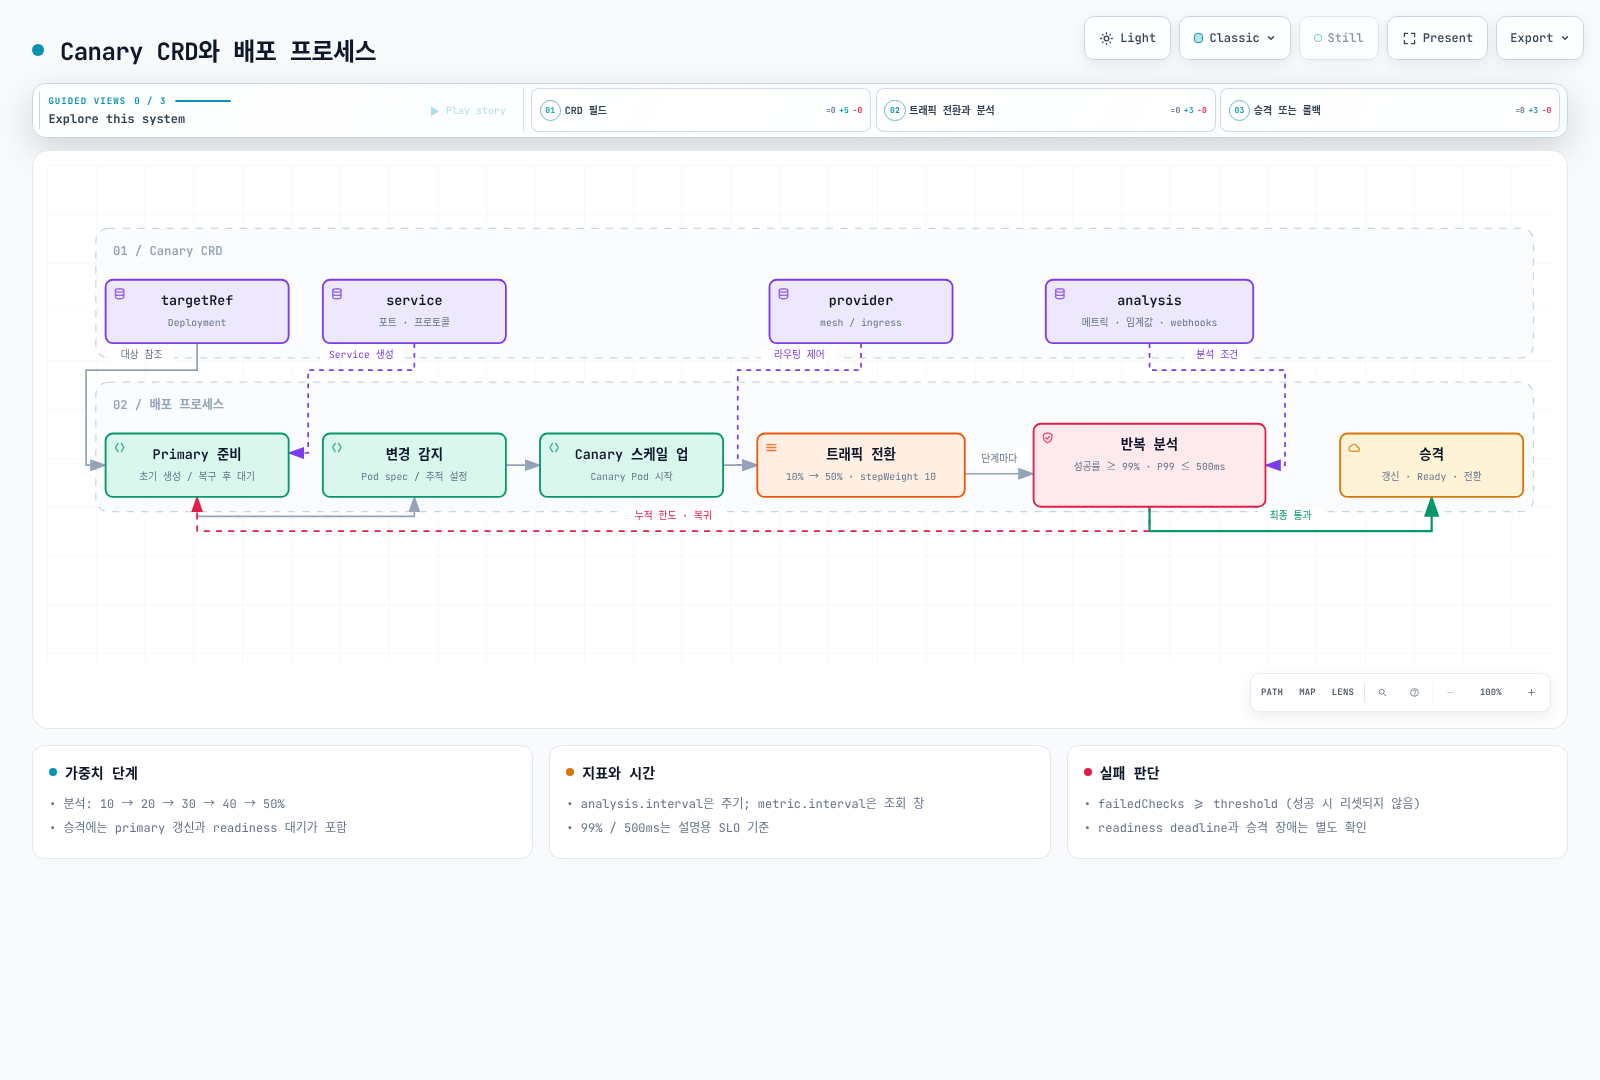This screenshot has height=1080, width=1600.
Task: Enable LENS mode in canvas toolbar
Action: tap(1342, 692)
